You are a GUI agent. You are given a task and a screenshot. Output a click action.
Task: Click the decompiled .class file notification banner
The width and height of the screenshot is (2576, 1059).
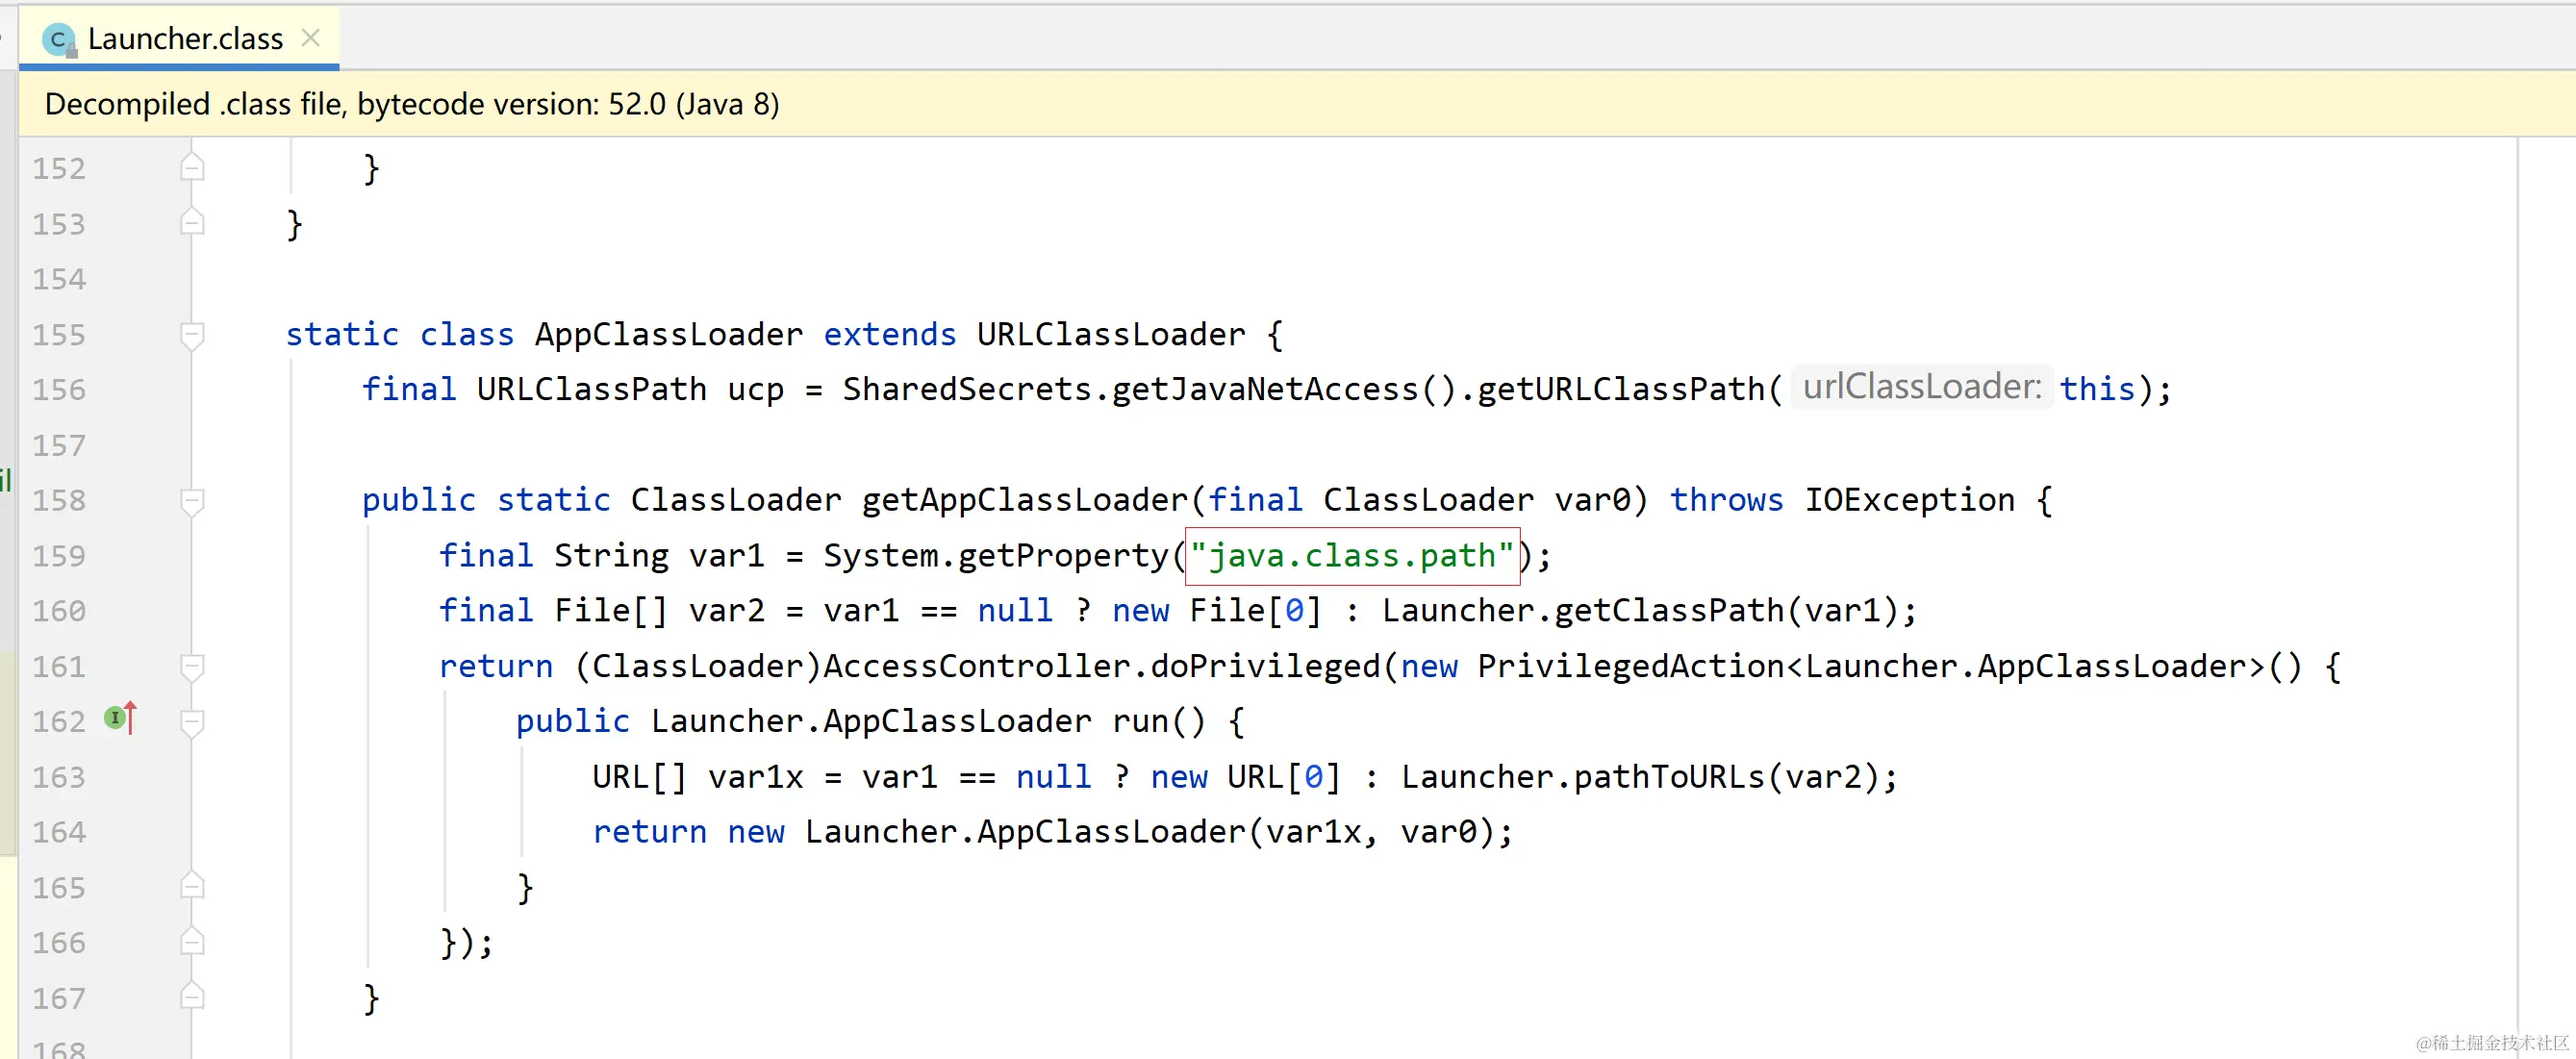pyautogui.click(x=412, y=104)
